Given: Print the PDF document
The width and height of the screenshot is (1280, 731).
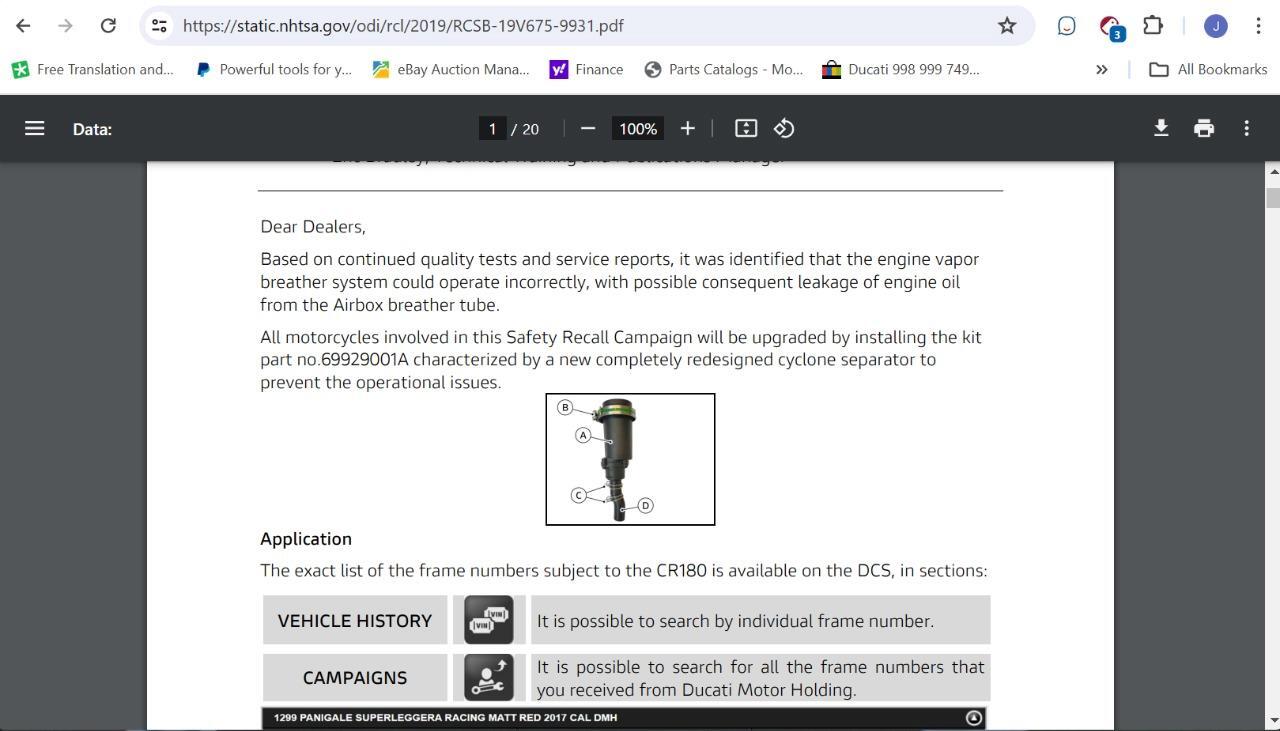Looking at the screenshot, I should 1204,128.
